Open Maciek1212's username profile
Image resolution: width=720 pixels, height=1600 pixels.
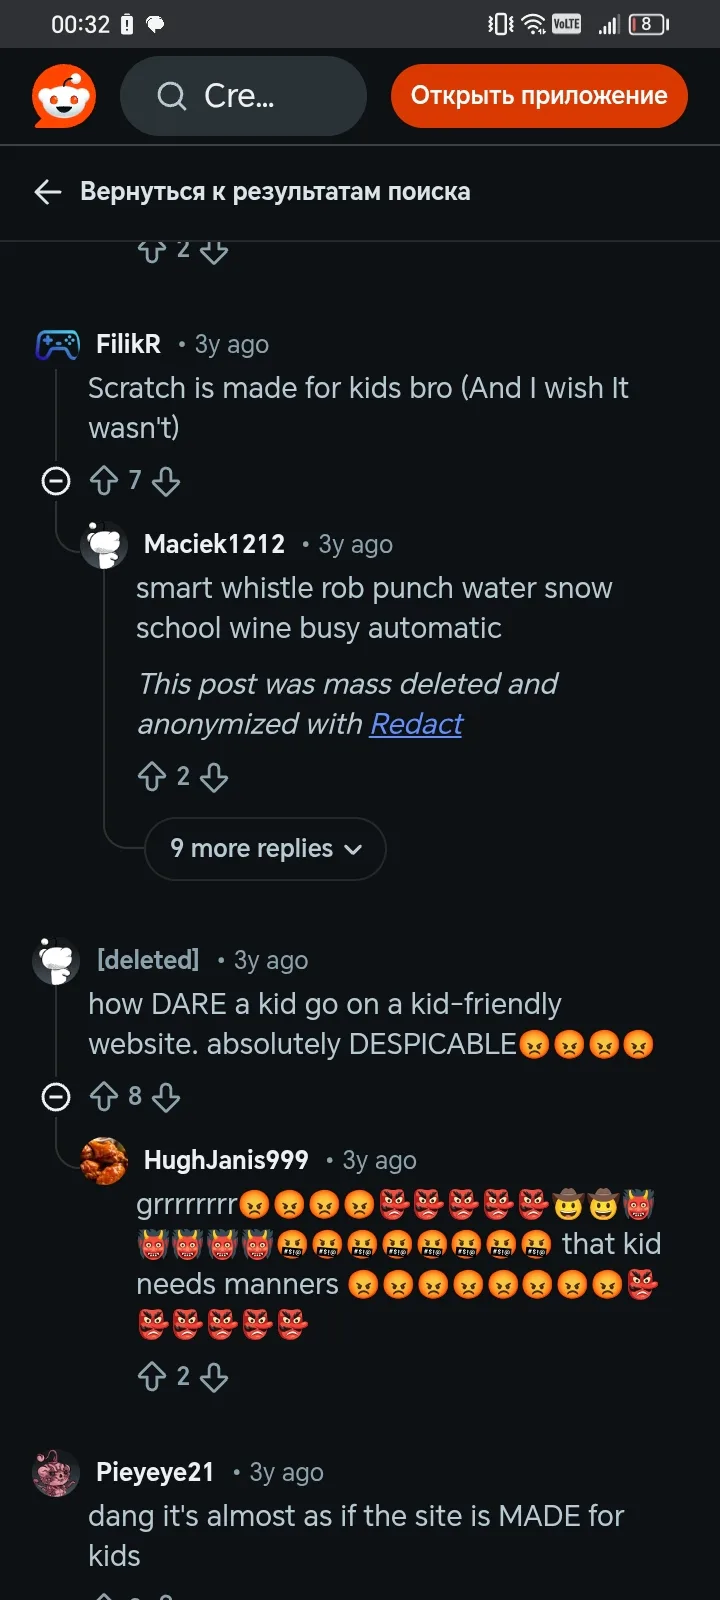[x=214, y=544]
